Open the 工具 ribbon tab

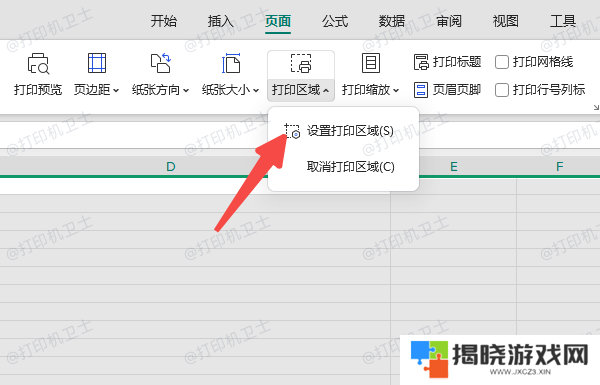[x=563, y=21]
